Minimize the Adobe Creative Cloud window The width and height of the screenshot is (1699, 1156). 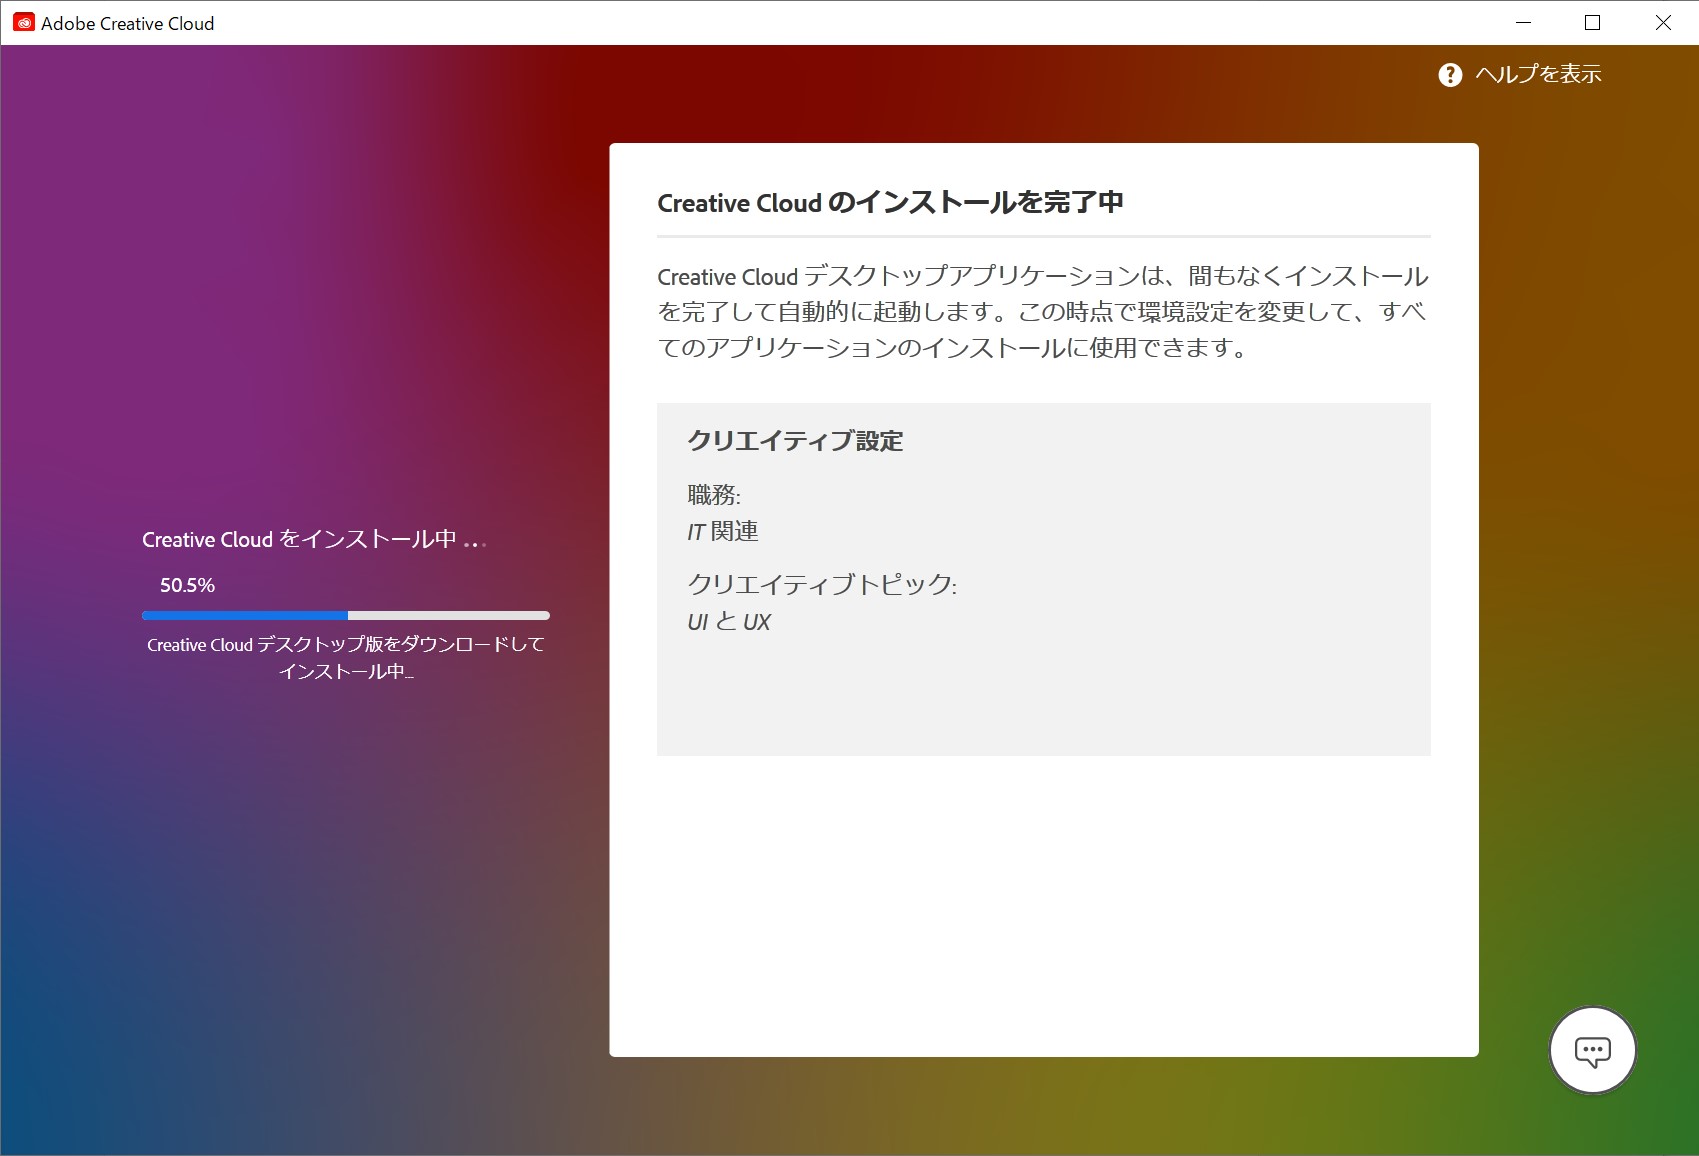coord(1524,22)
